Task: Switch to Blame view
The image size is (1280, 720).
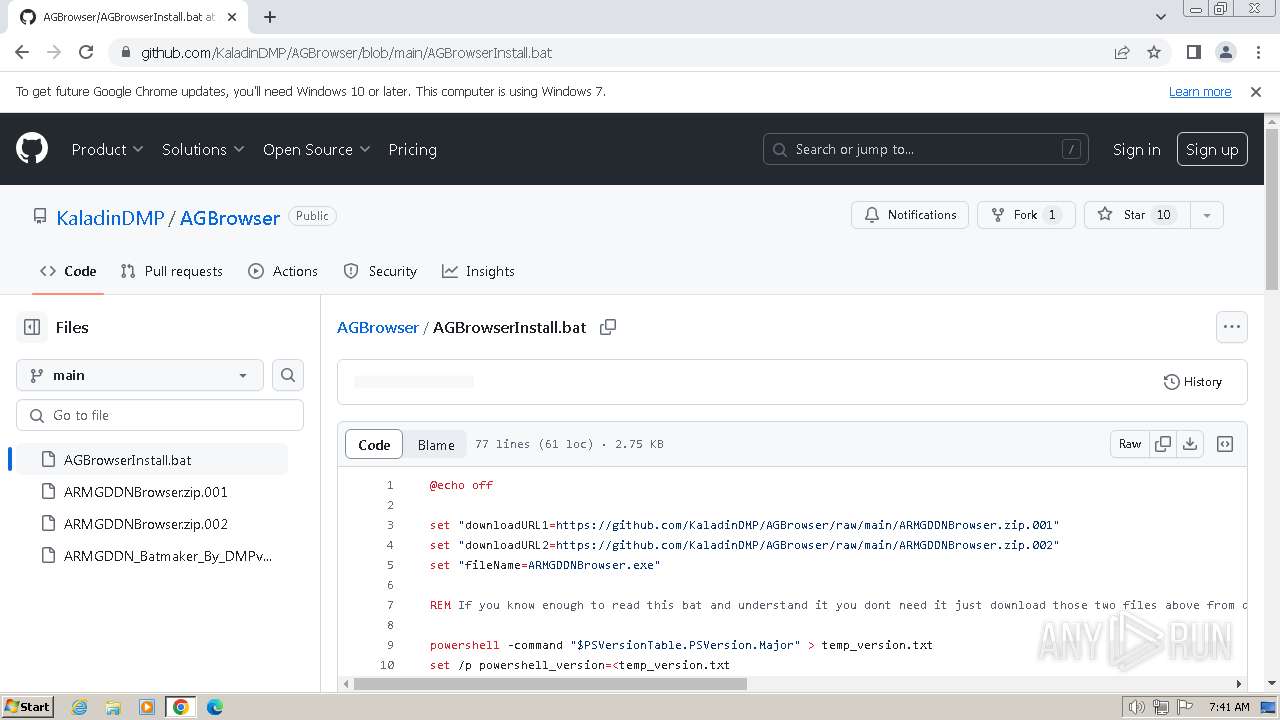Action: coord(436,445)
